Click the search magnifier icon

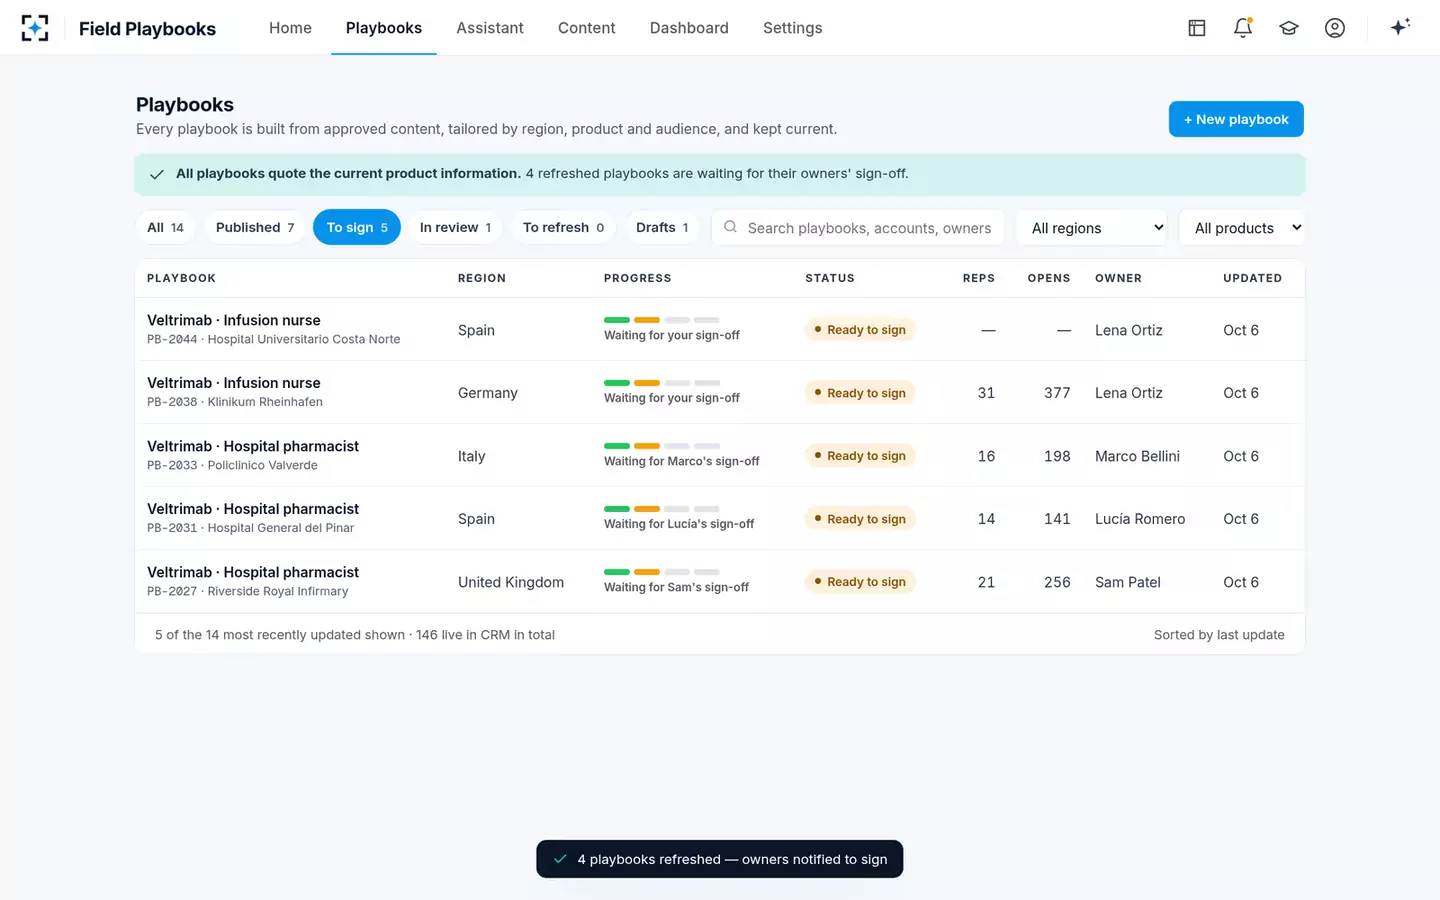tap(731, 227)
